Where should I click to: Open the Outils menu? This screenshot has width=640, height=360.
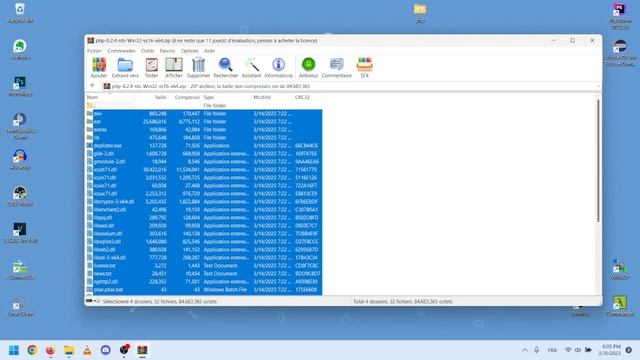147,51
